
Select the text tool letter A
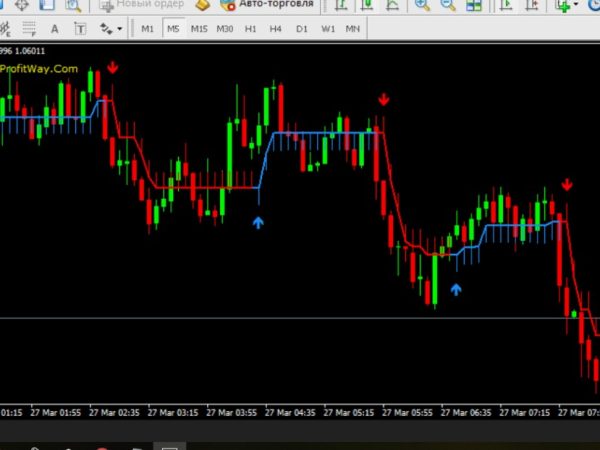(x=54, y=29)
